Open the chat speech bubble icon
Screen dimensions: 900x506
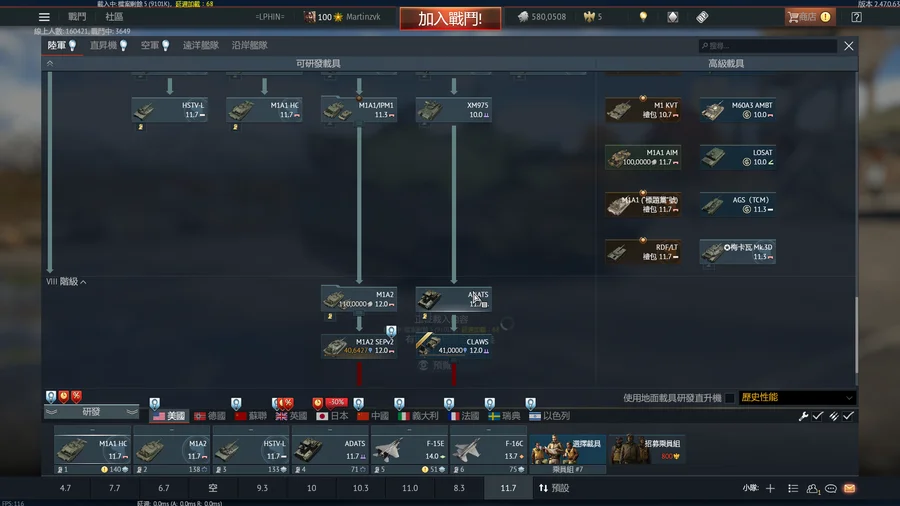click(x=831, y=488)
